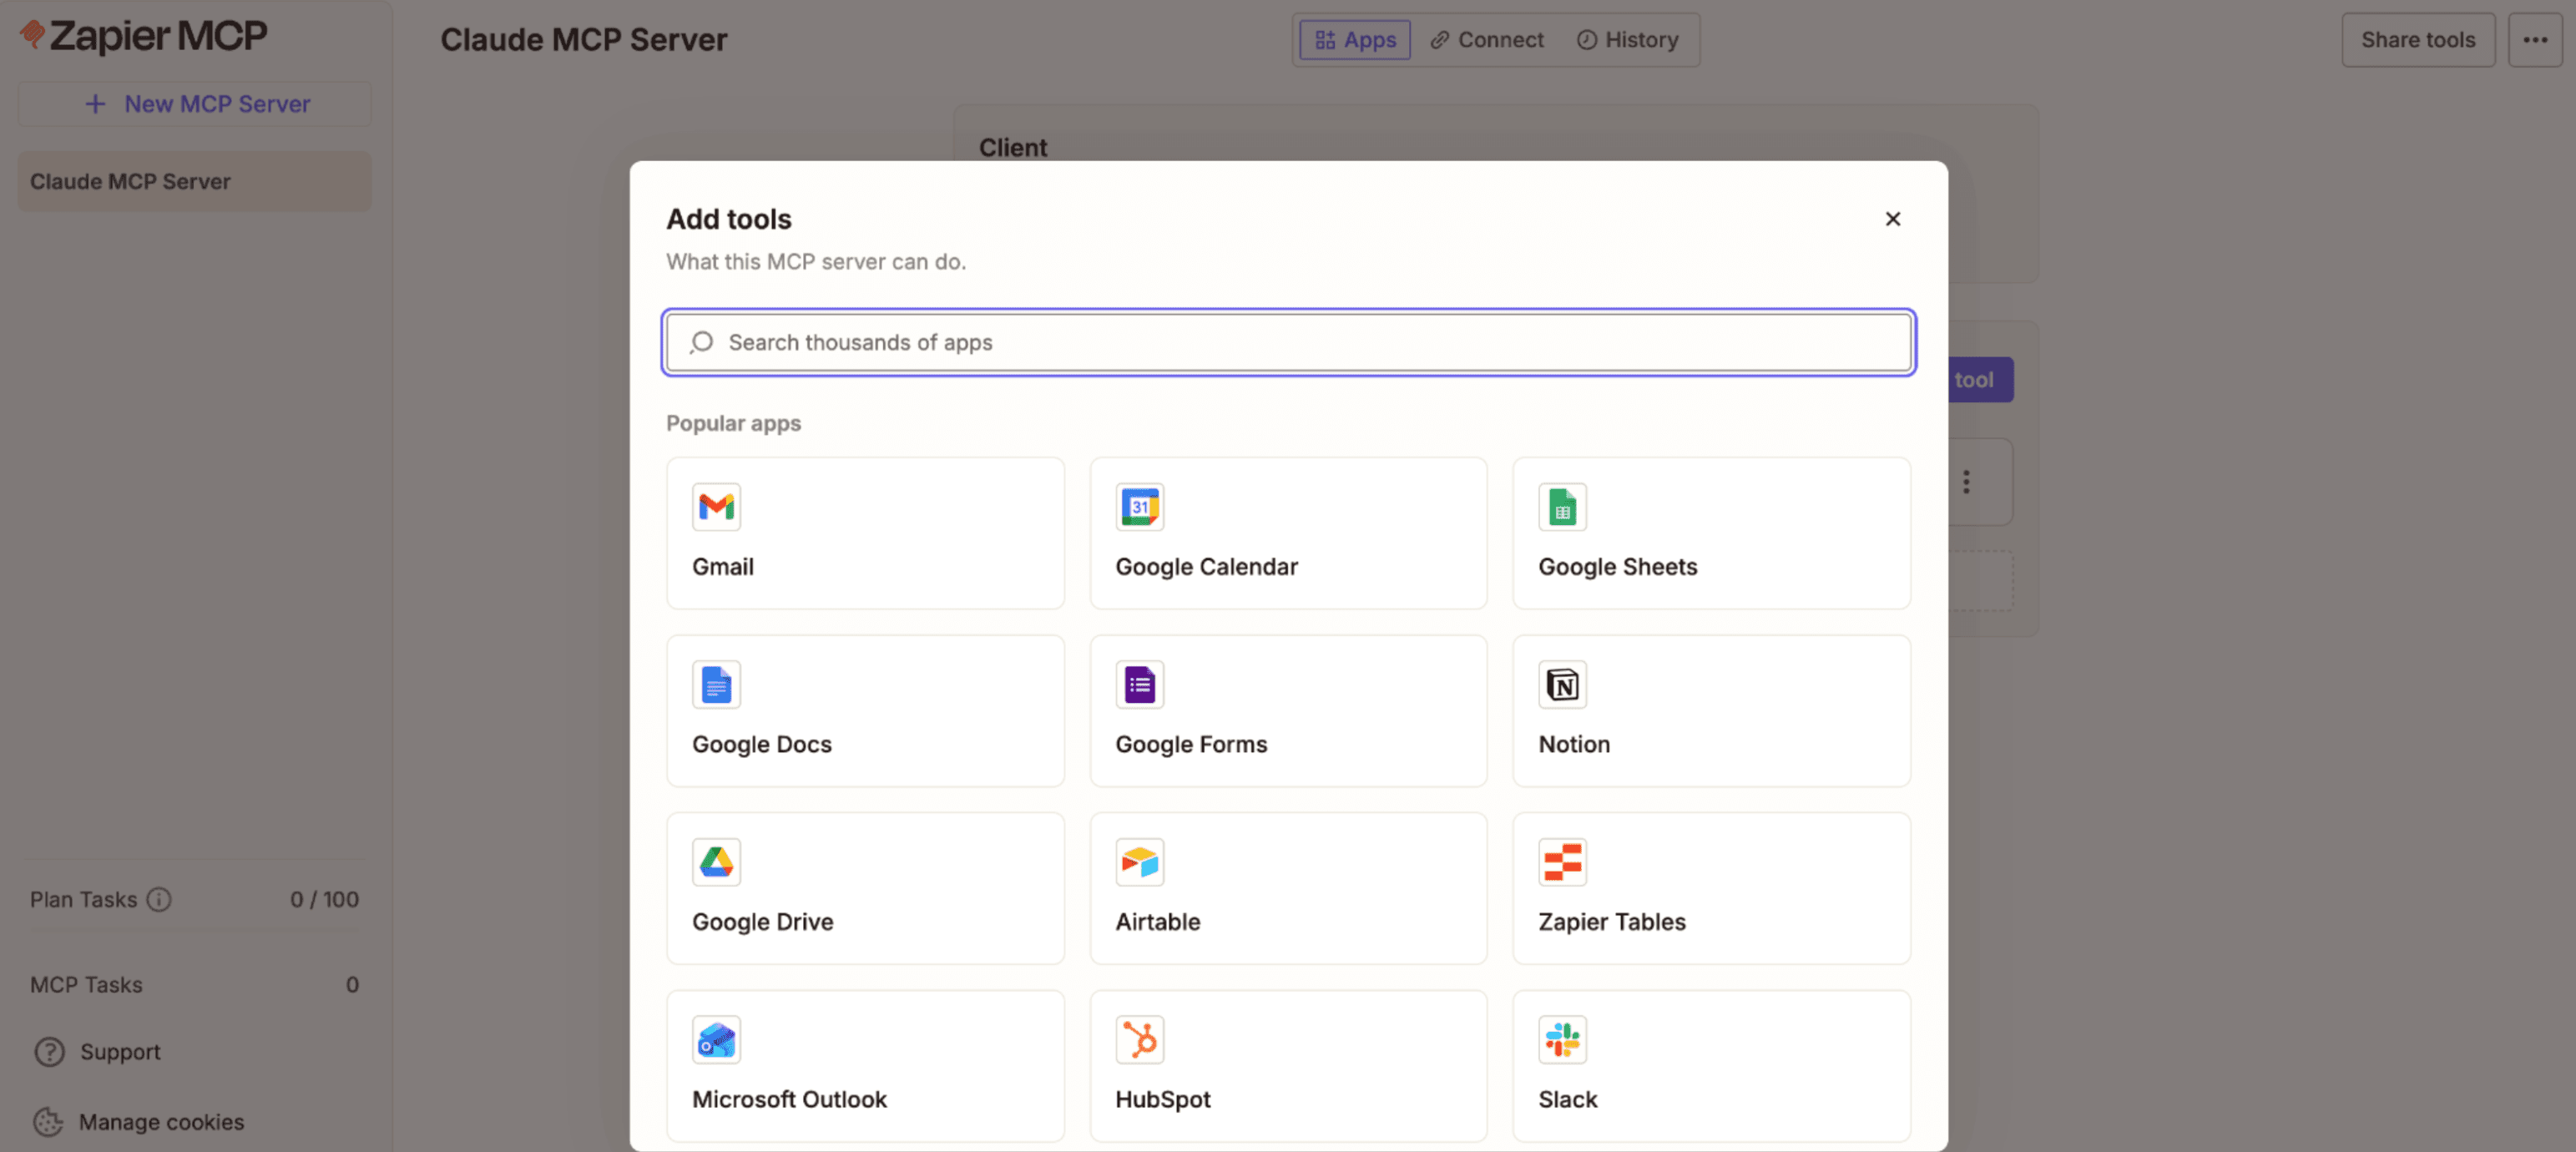The image size is (2576, 1152).
Task: Open the top-right ellipsis menu
Action: (2535, 40)
